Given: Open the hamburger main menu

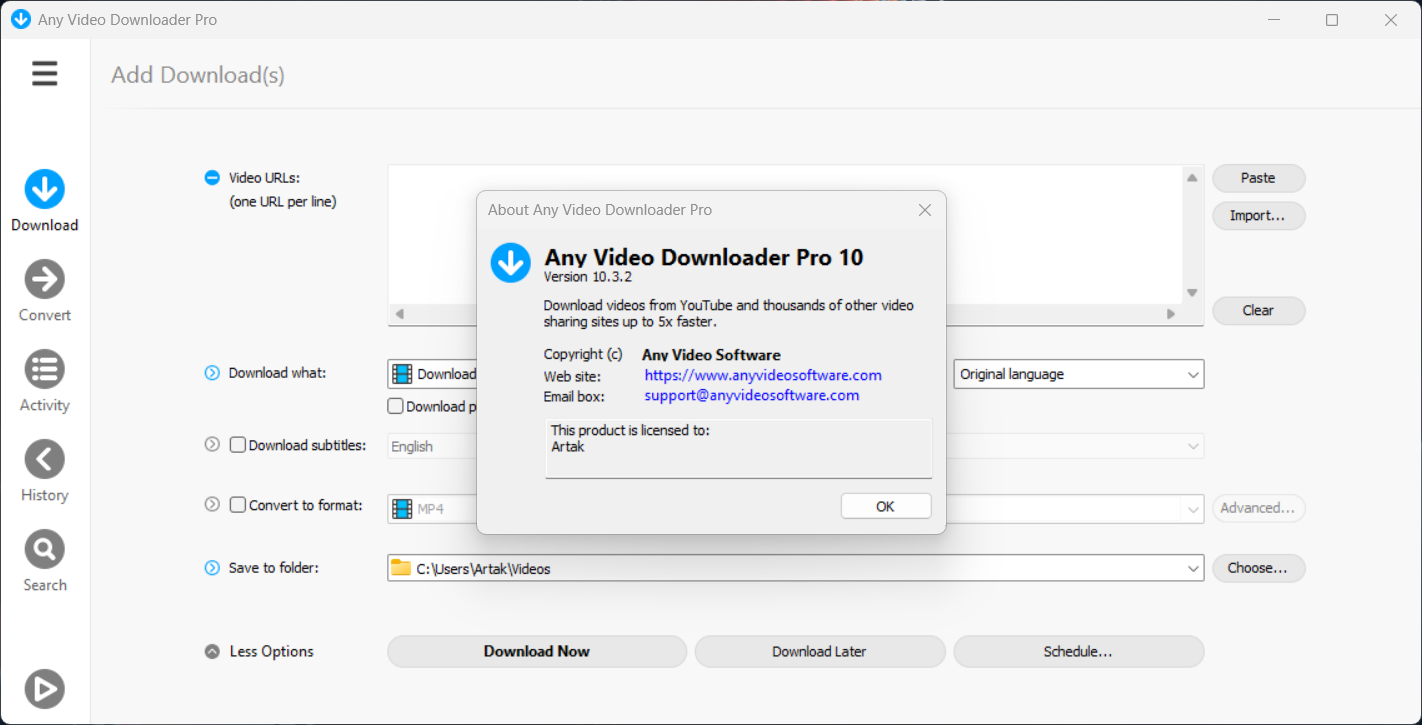Looking at the screenshot, I should click(x=45, y=73).
